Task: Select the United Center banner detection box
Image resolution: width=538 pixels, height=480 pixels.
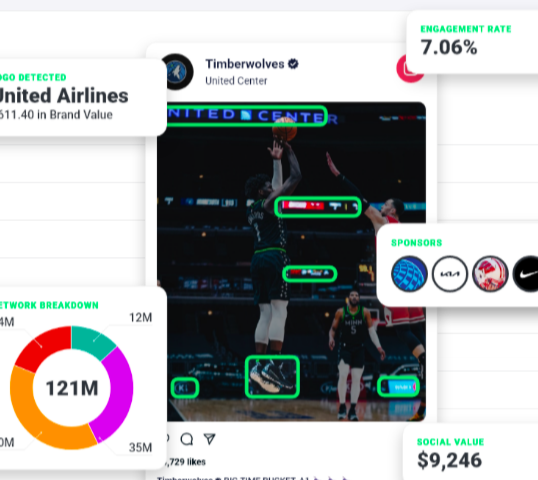Action: tap(247, 116)
